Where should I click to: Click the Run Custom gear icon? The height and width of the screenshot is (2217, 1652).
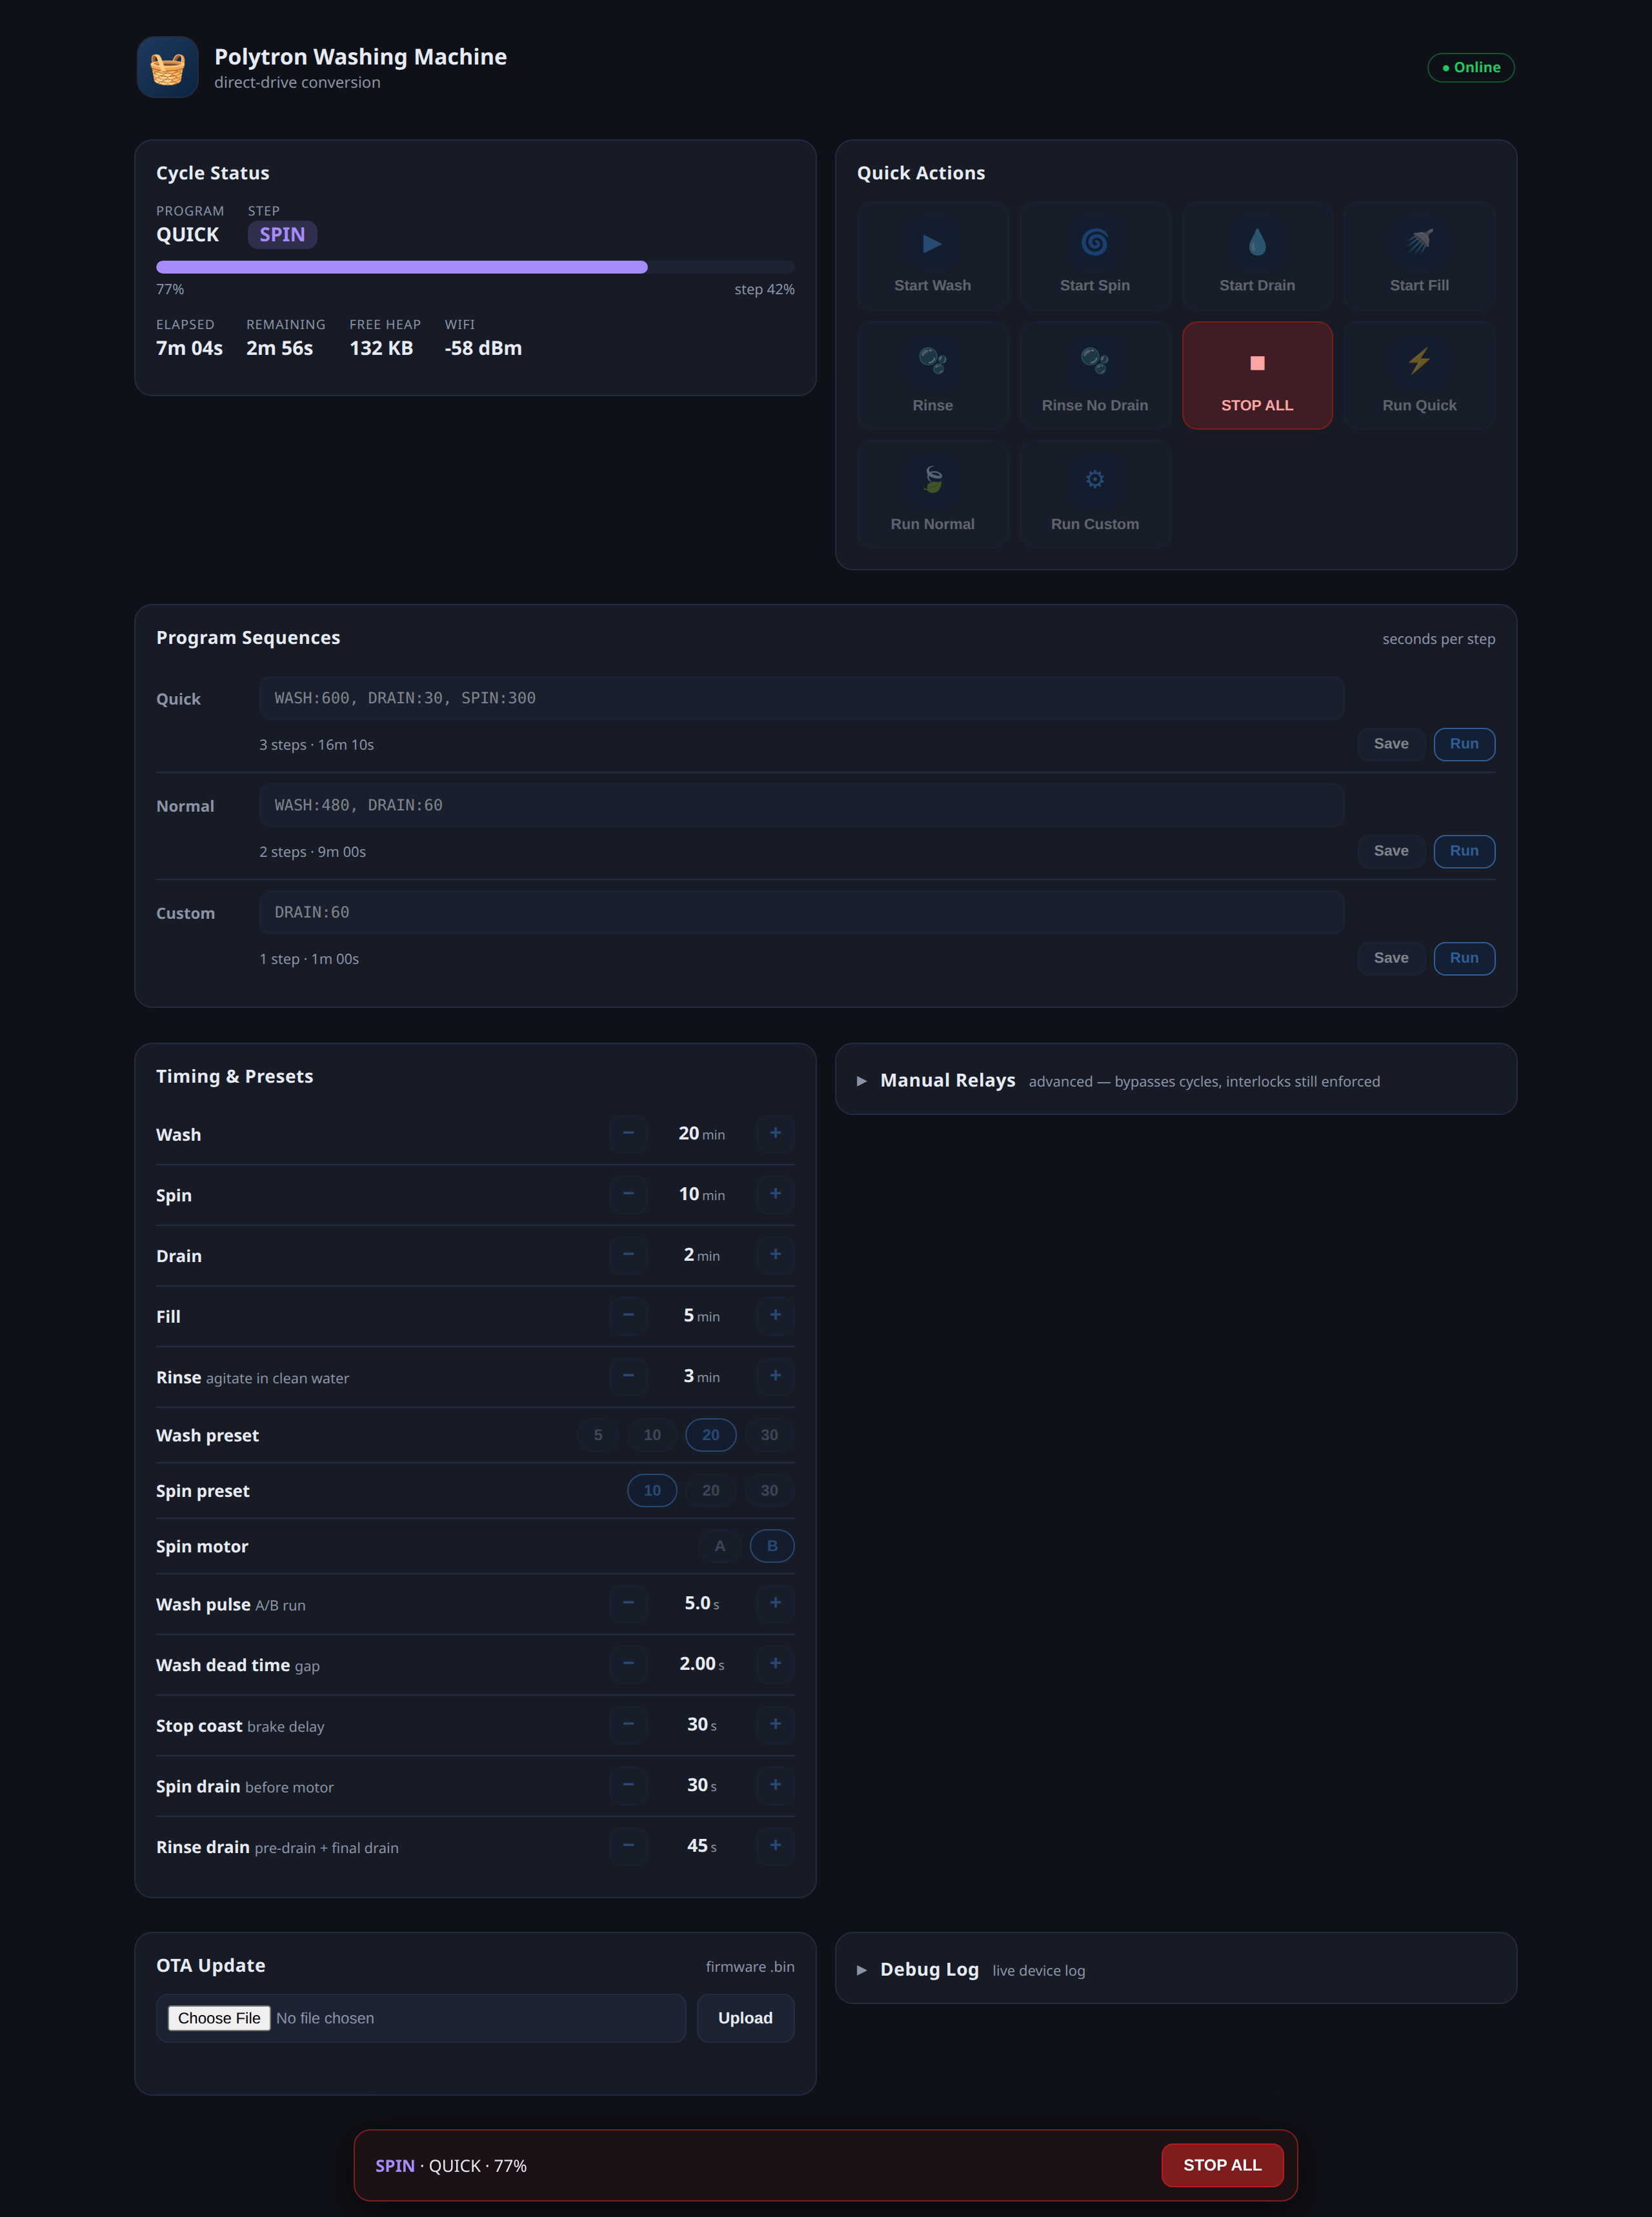pos(1095,480)
